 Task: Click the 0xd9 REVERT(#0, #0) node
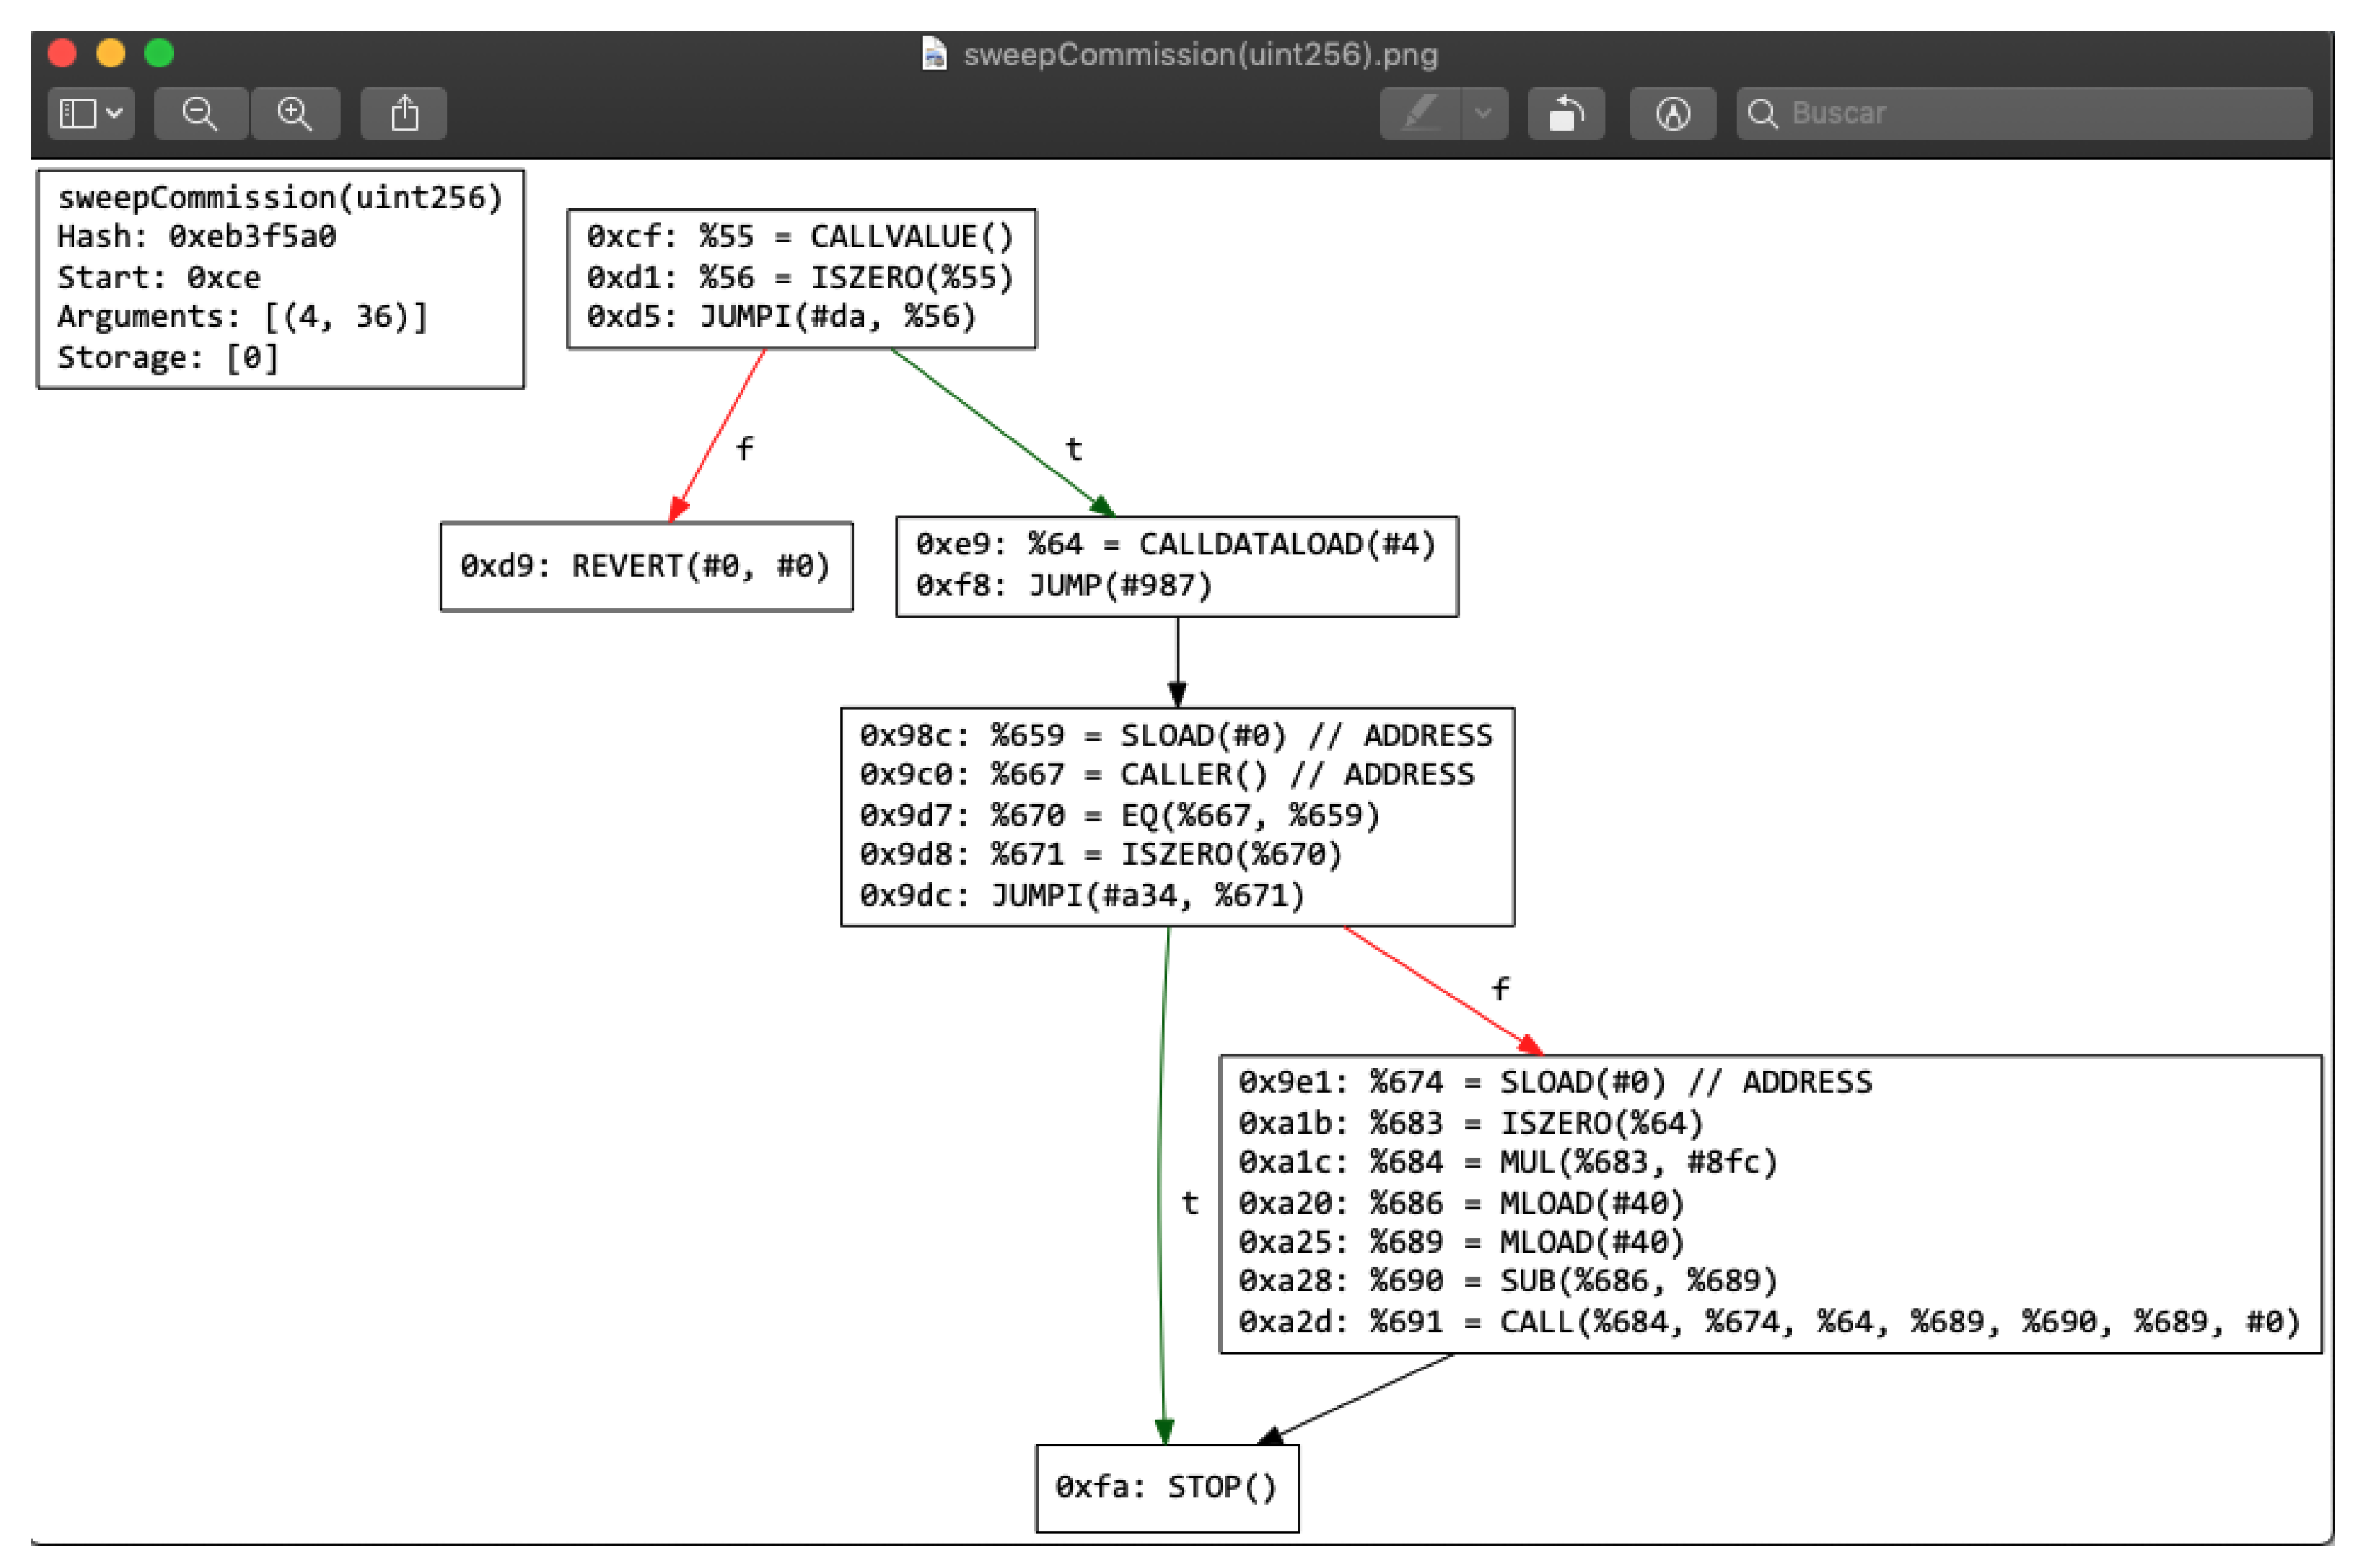(x=646, y=566)
